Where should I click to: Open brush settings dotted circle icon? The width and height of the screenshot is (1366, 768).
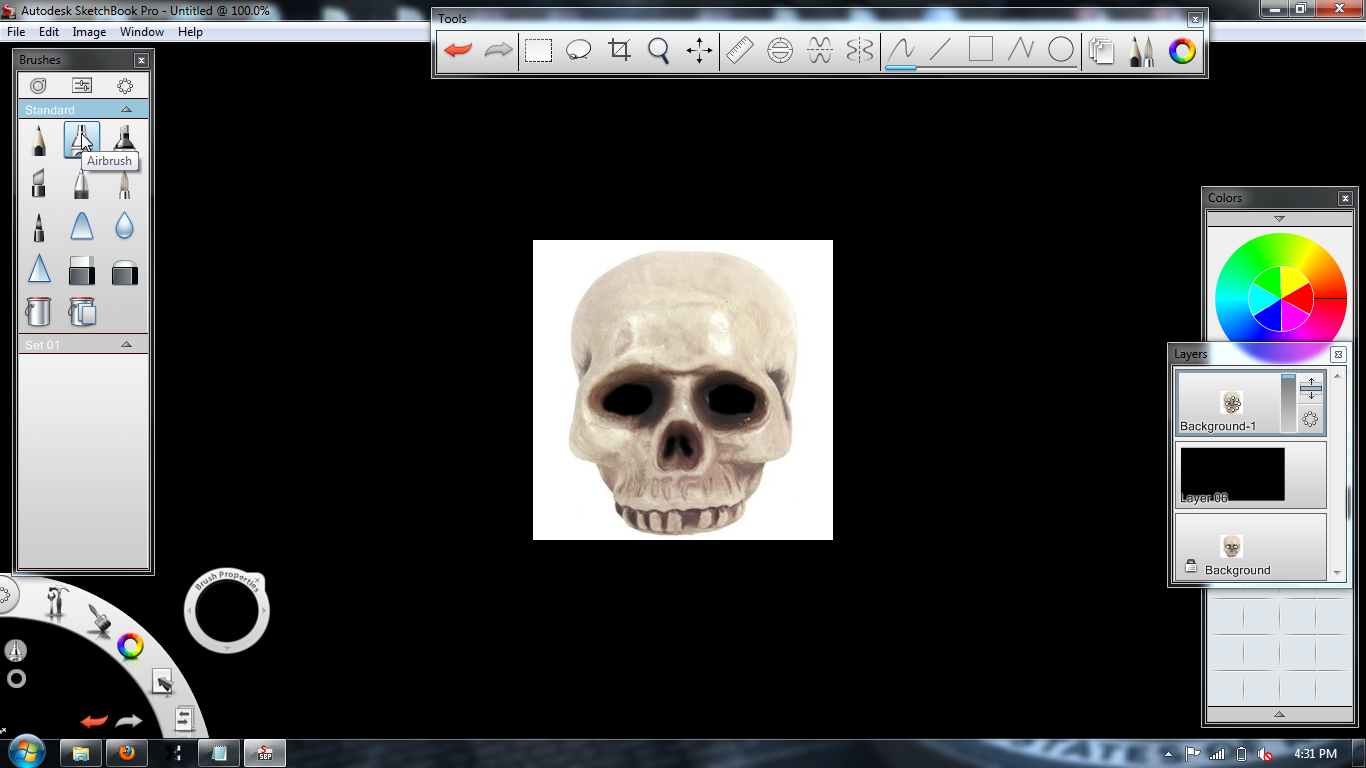point(125,86)
